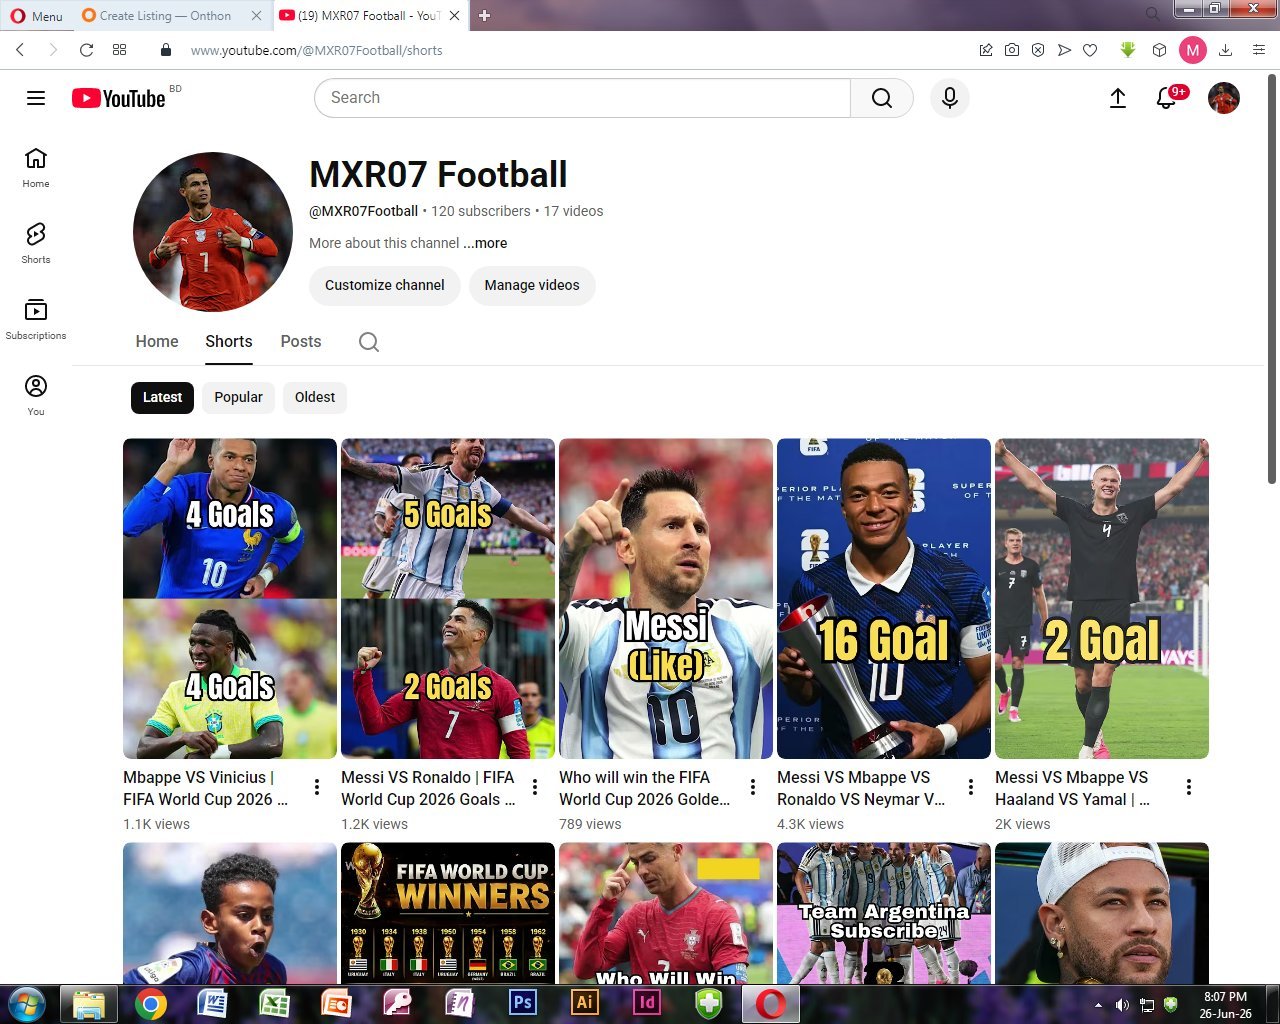Open the Messi VS Ronaldo FIFA title link
This screenshot has height=1024, width=1280.
pos(428,788)
